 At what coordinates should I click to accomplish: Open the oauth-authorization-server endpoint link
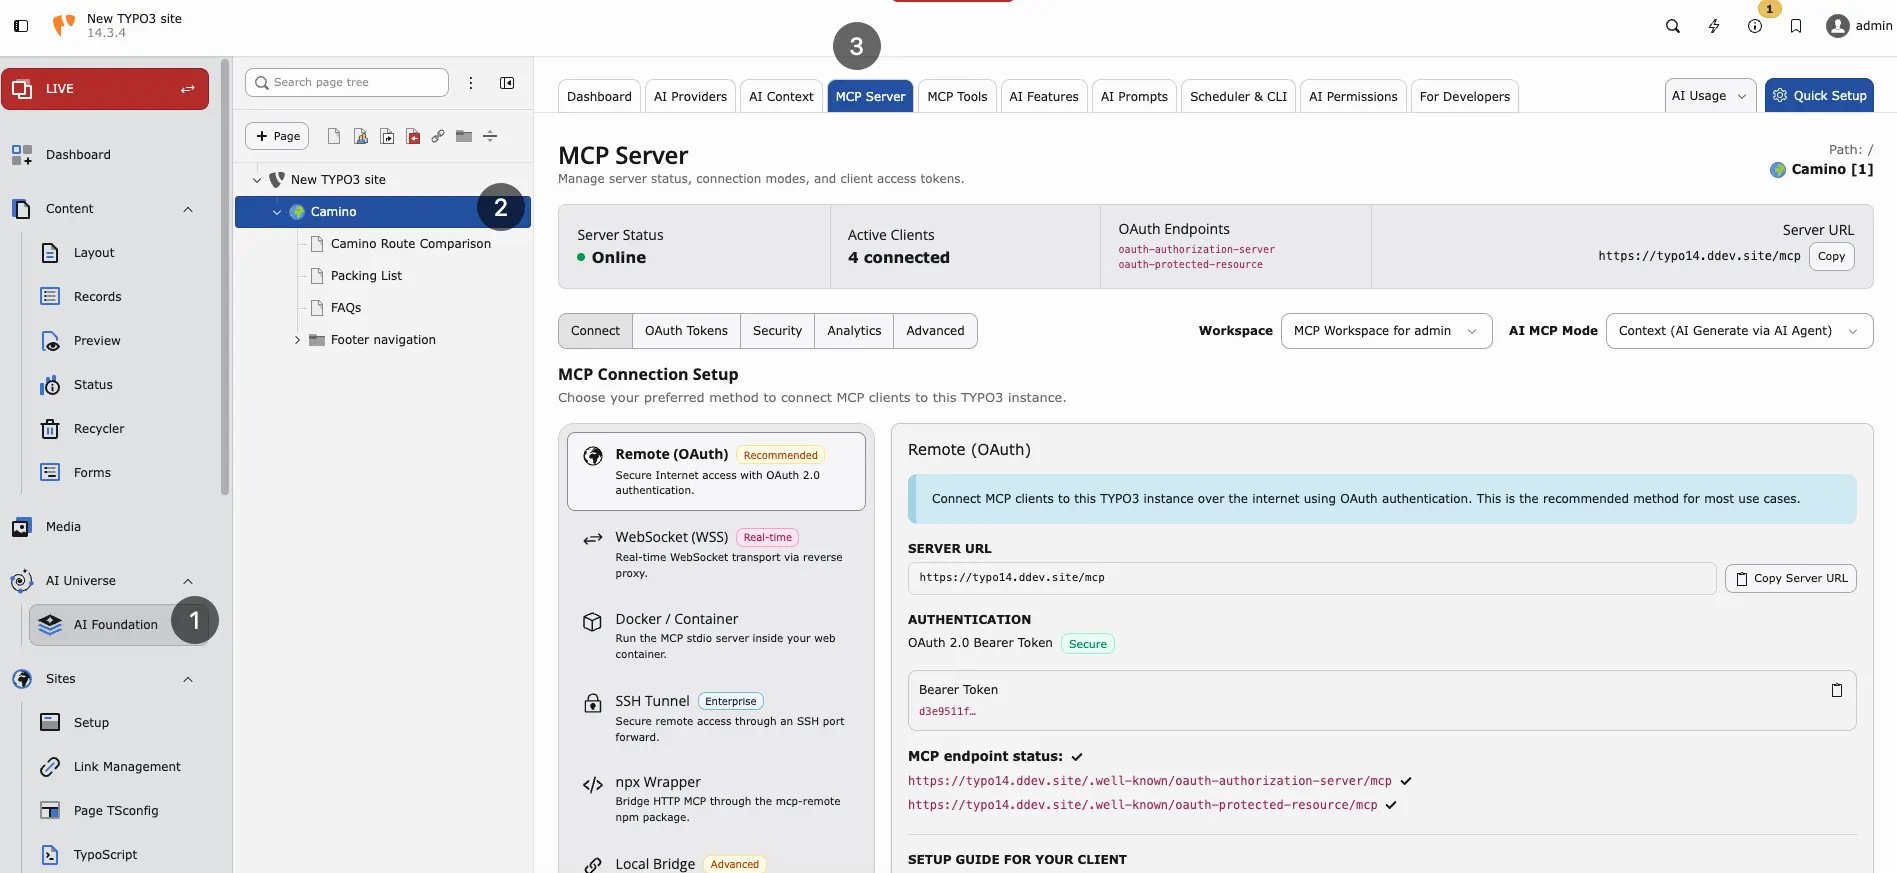(1196, 250)
